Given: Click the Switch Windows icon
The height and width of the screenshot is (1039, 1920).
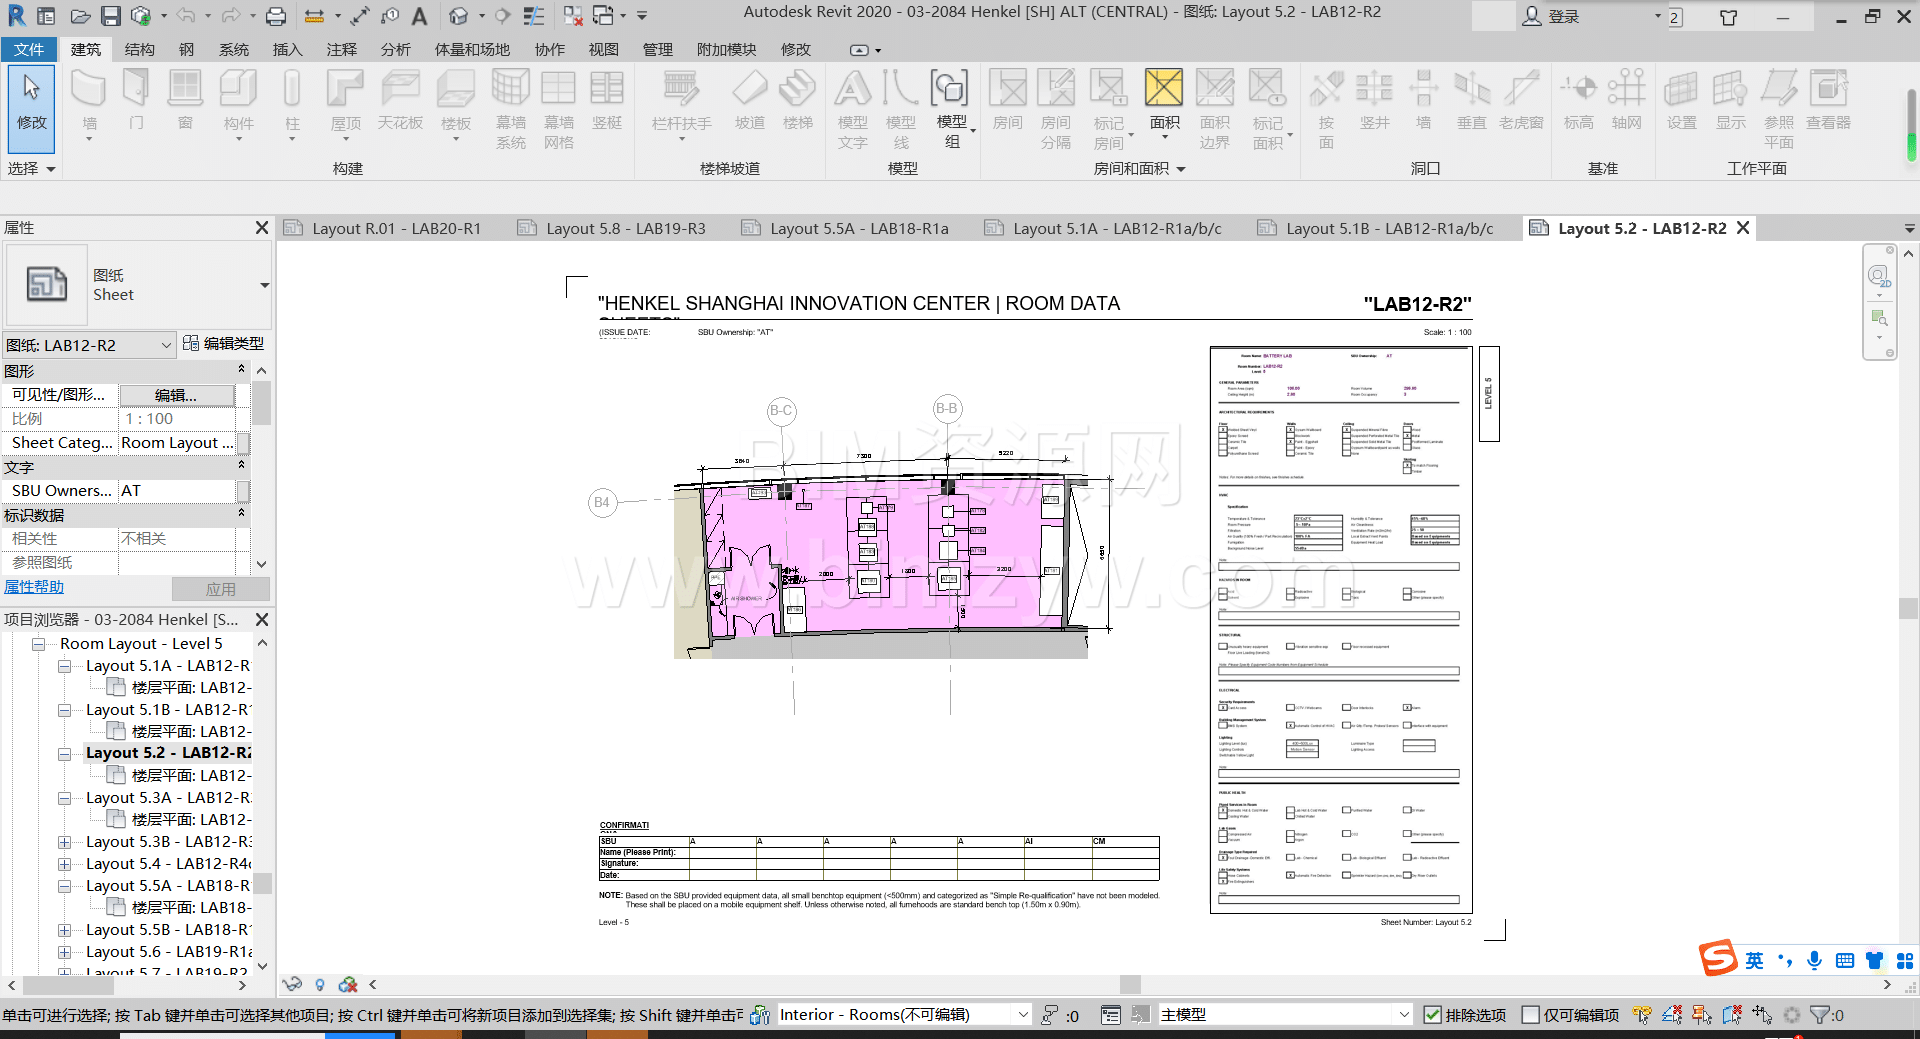Looking at the screenshot, I should (604, 16).
